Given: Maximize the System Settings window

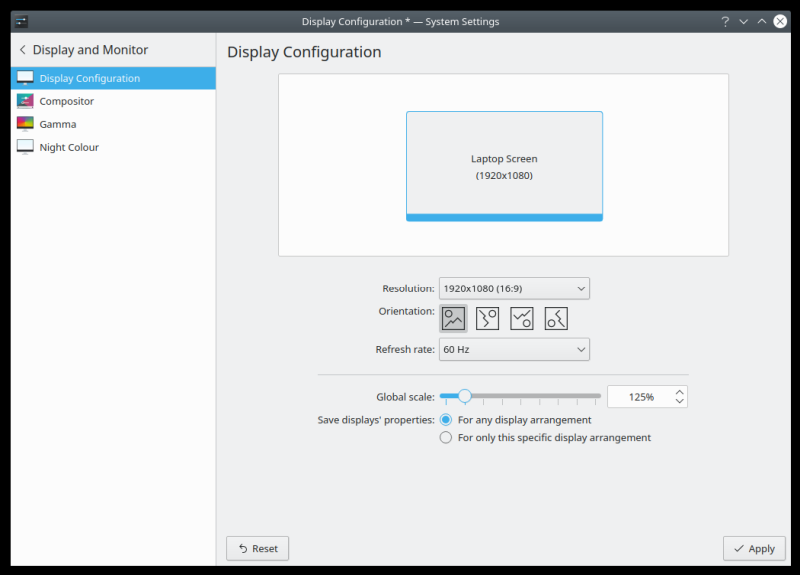Looking at the screenshot, I should (762, 21).
